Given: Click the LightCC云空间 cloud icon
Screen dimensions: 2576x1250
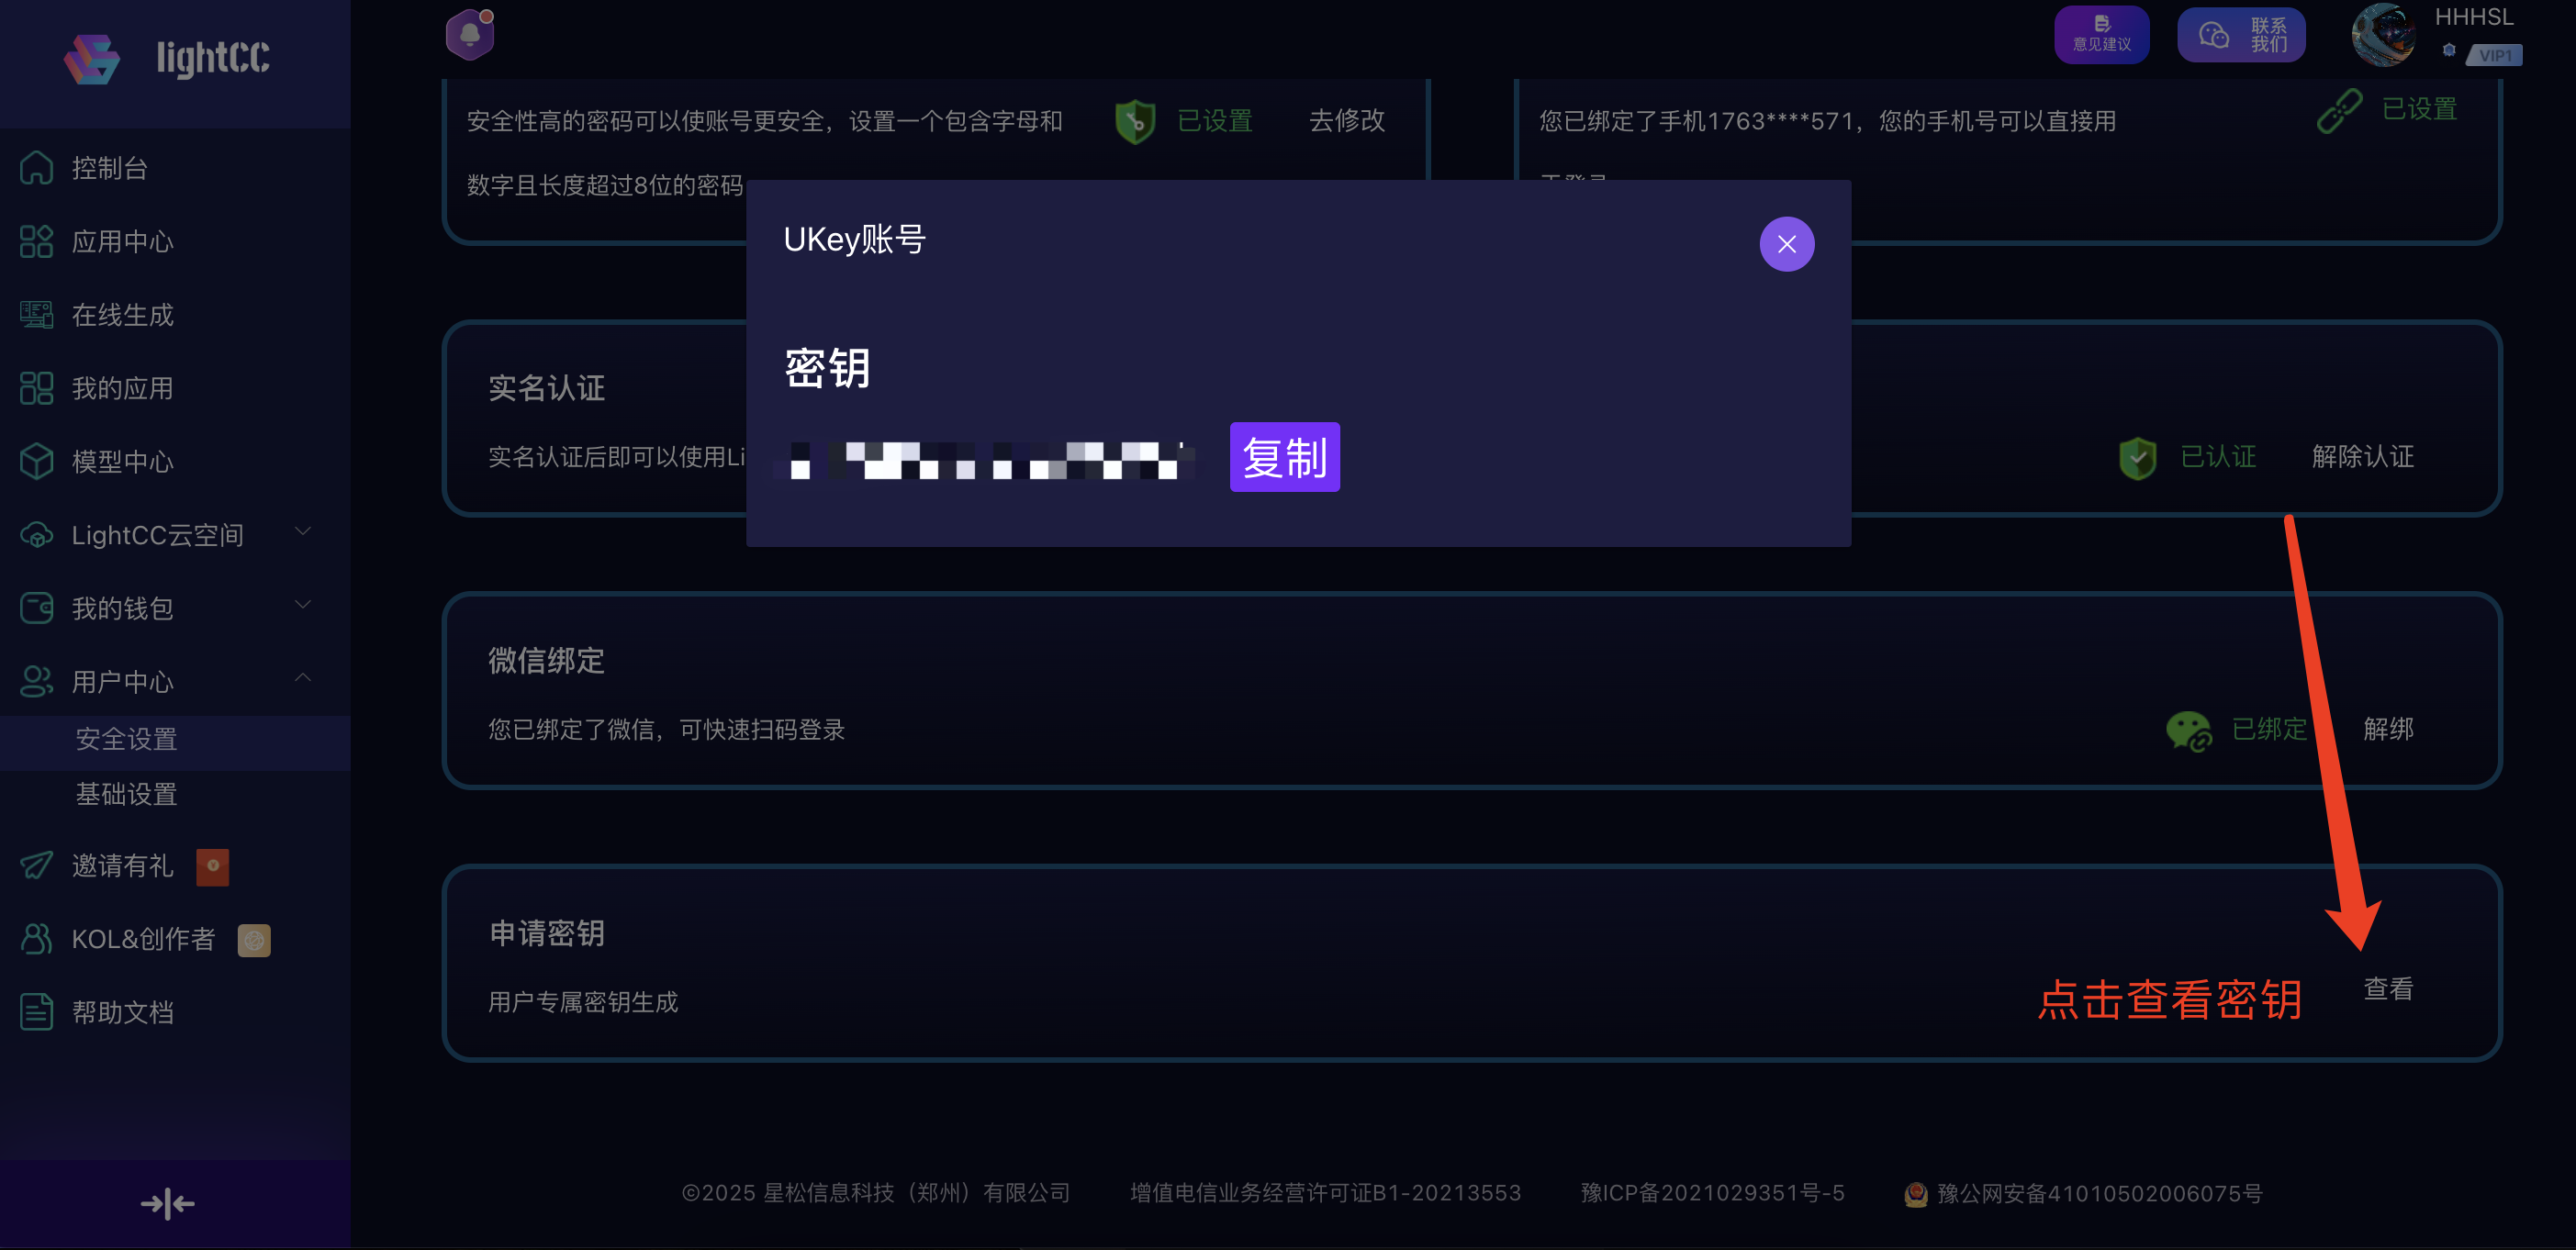Looking at the screenshot, I should click(x=37, y=535).
